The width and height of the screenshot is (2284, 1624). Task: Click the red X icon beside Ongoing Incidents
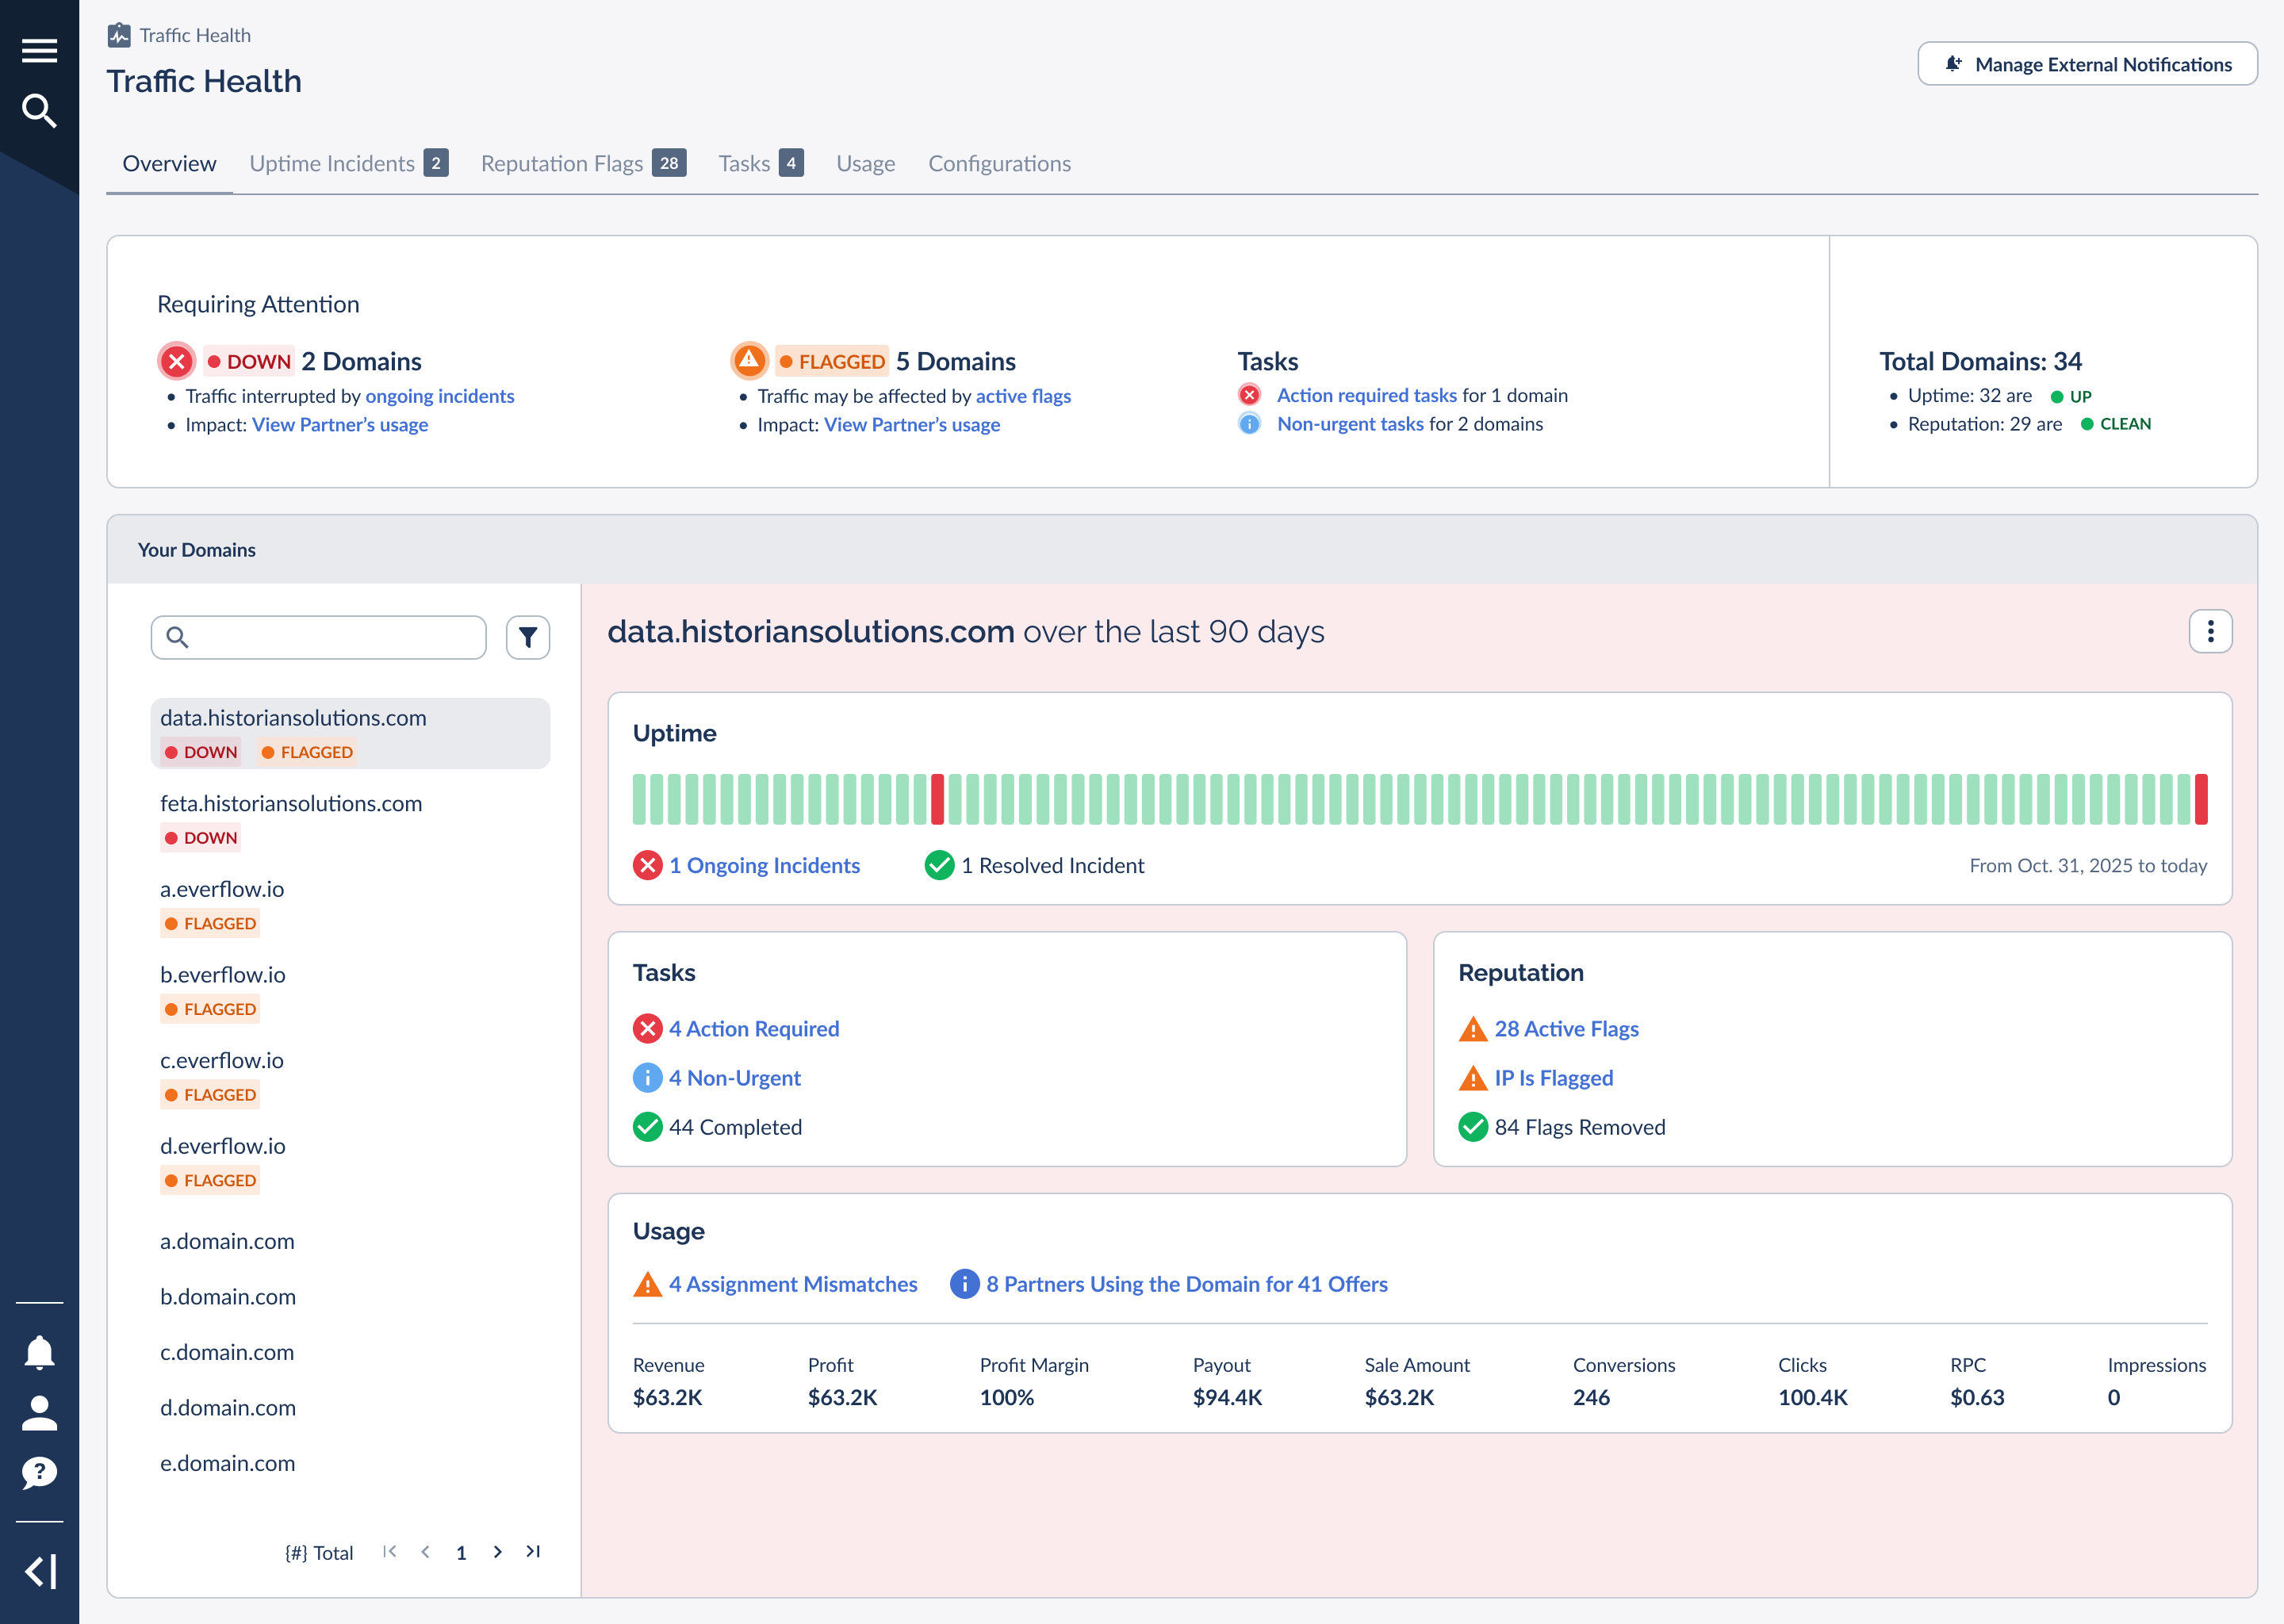point(648,865)
